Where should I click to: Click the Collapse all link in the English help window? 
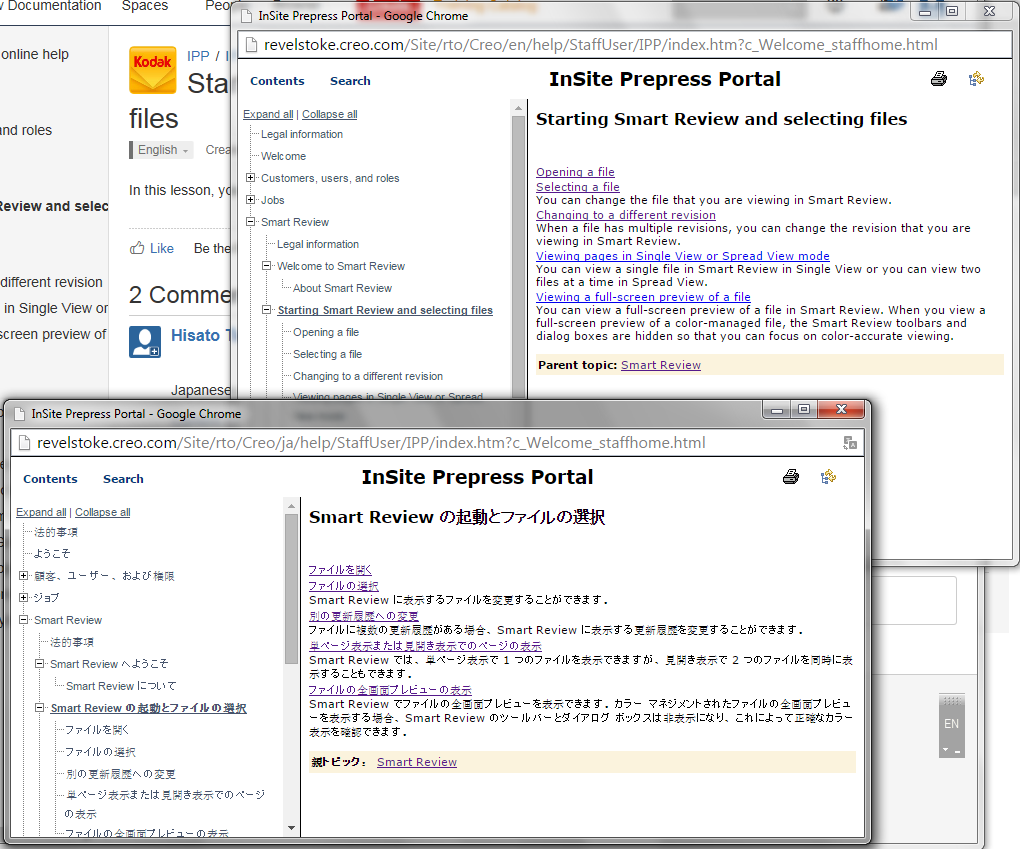329,114
